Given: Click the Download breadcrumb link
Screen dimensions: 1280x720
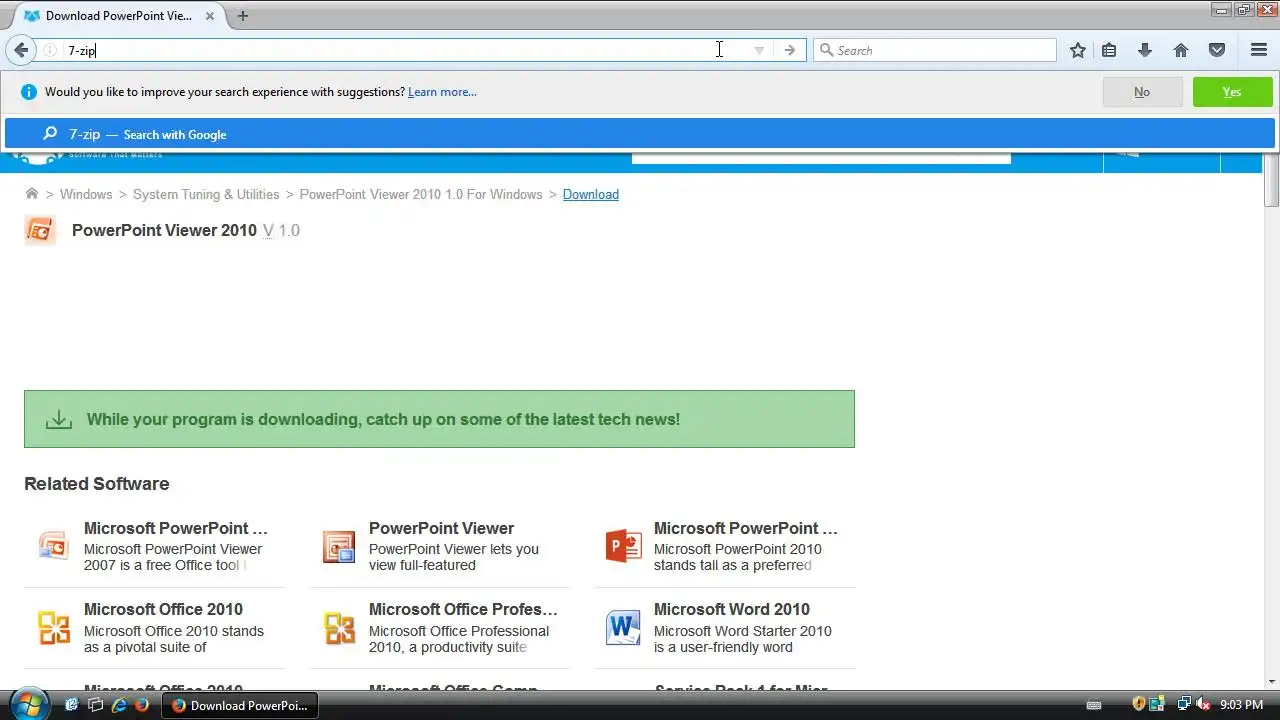Looking at the screenshot, I should click(591, 194).
